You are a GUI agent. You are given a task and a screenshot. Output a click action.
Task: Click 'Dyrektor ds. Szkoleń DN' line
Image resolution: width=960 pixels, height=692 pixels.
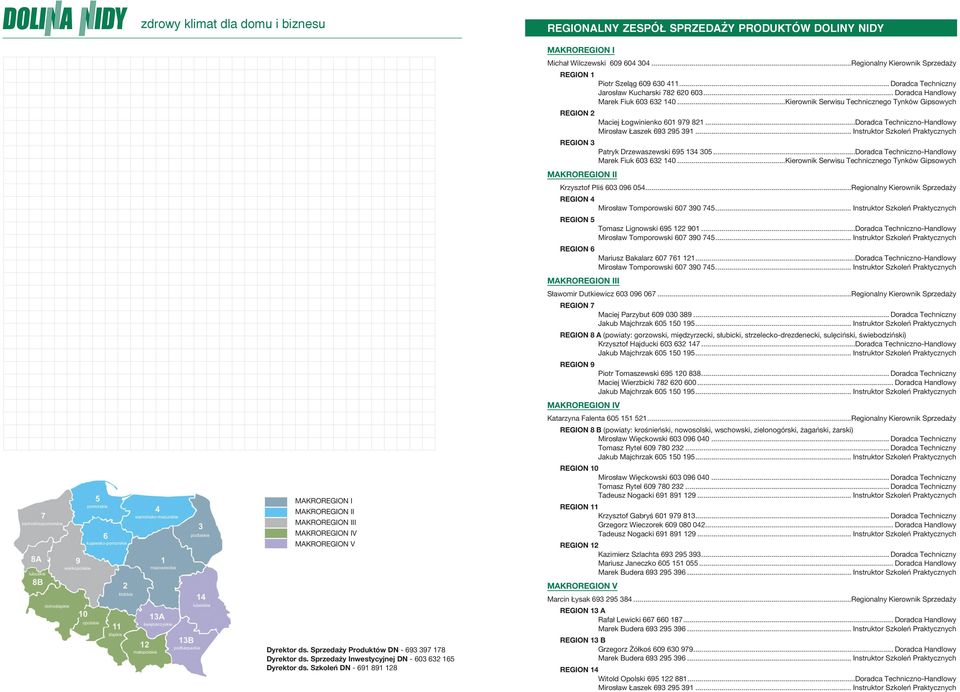[332, 668]
